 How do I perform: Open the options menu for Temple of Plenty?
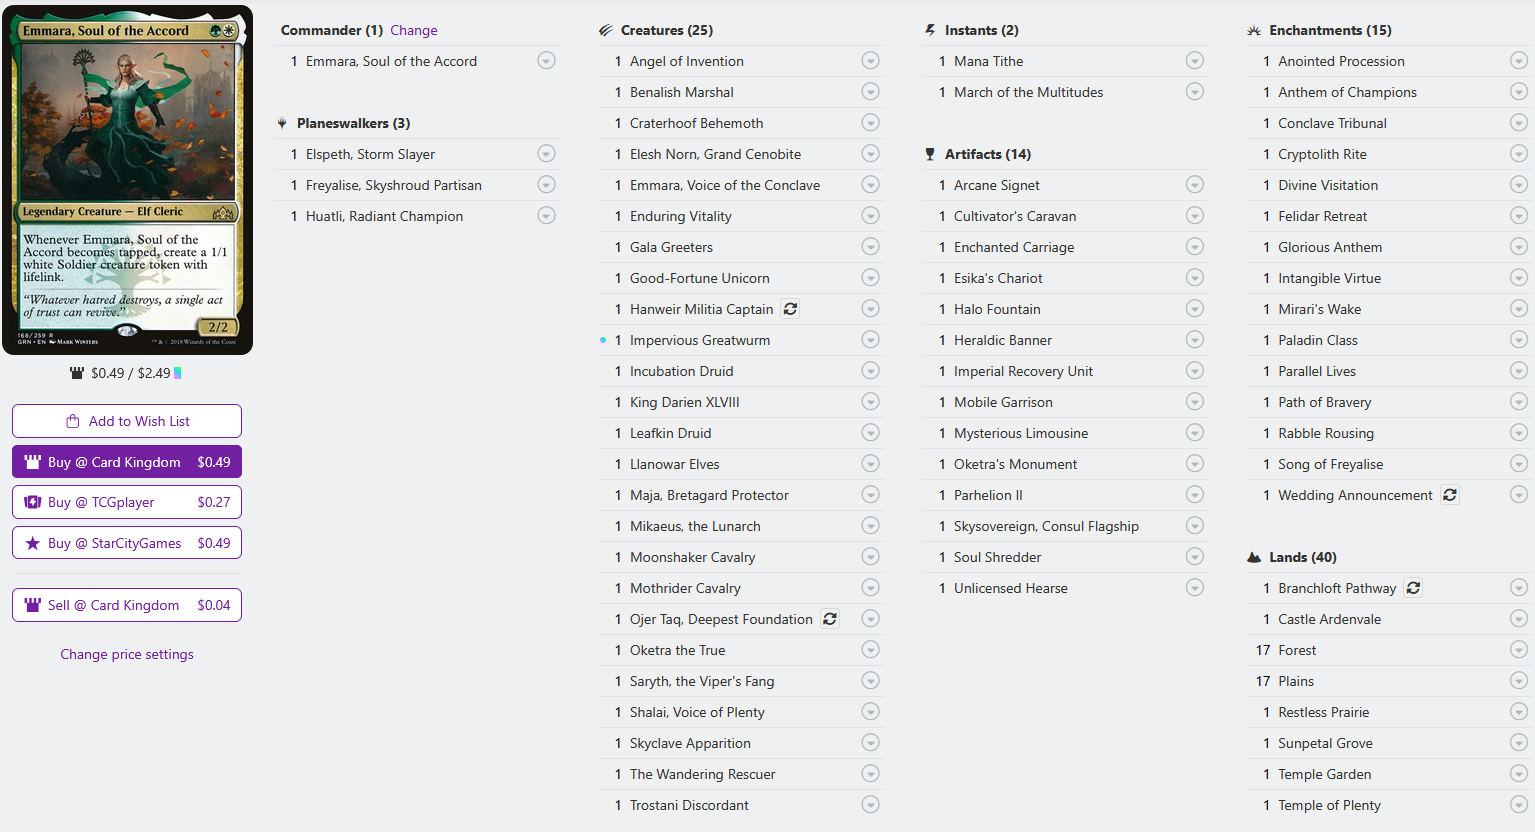[1519, 805]
